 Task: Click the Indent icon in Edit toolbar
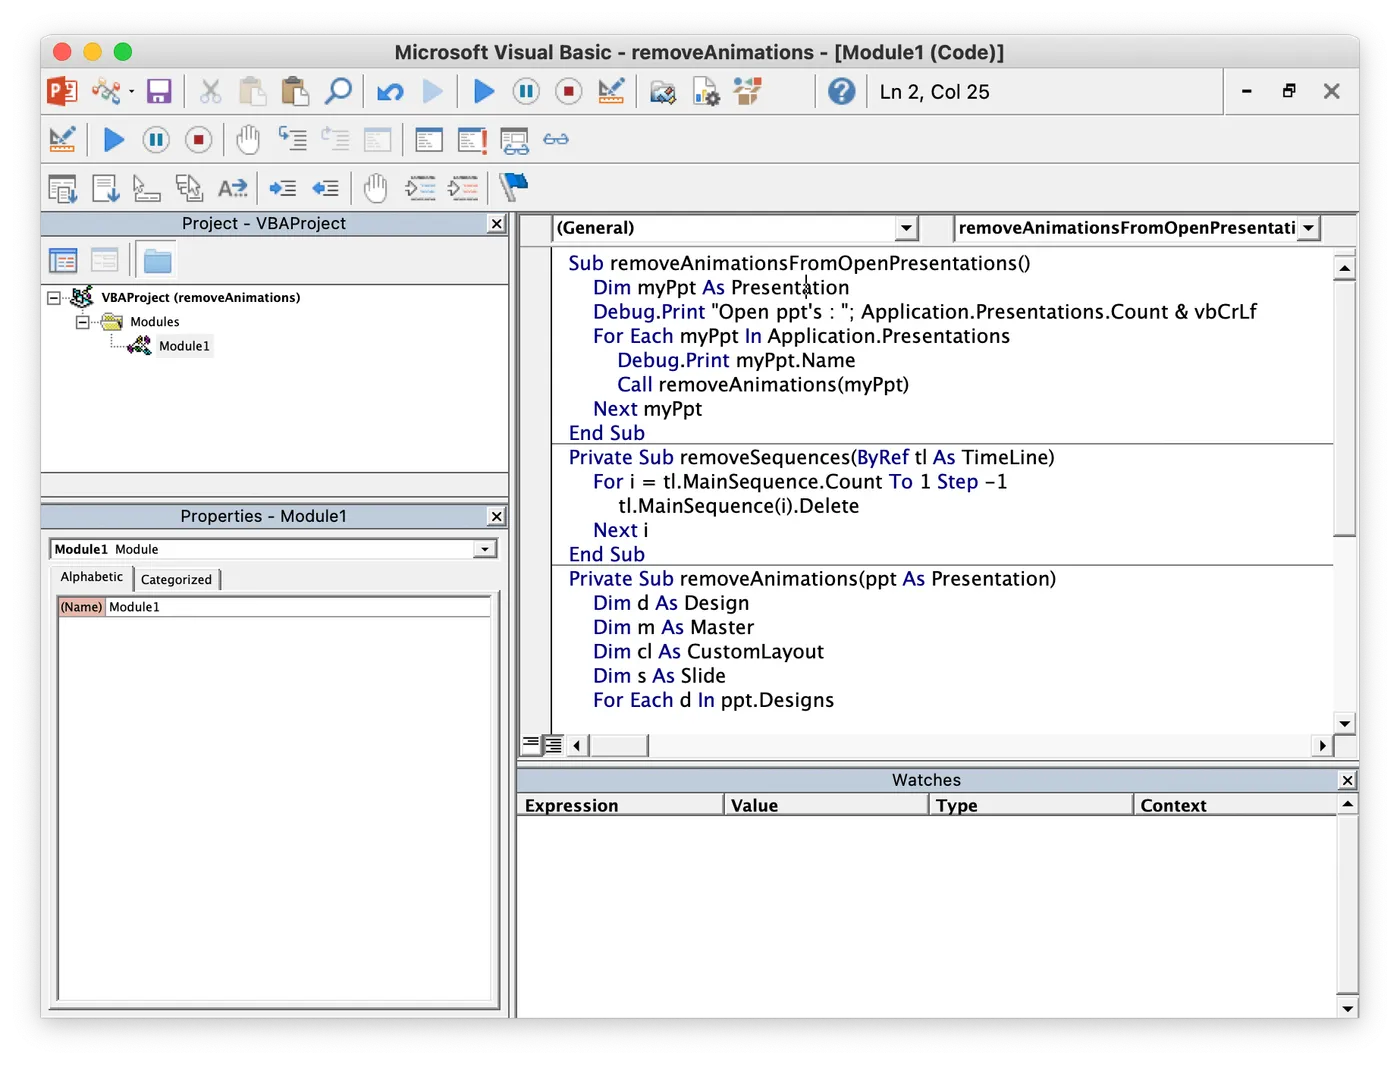click(x=283, y=188)
